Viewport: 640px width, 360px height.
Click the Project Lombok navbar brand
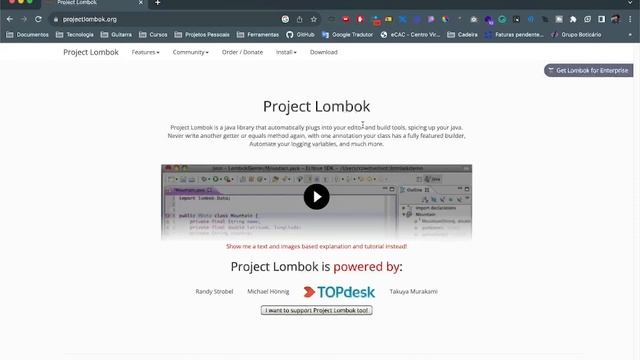point(91,52)
